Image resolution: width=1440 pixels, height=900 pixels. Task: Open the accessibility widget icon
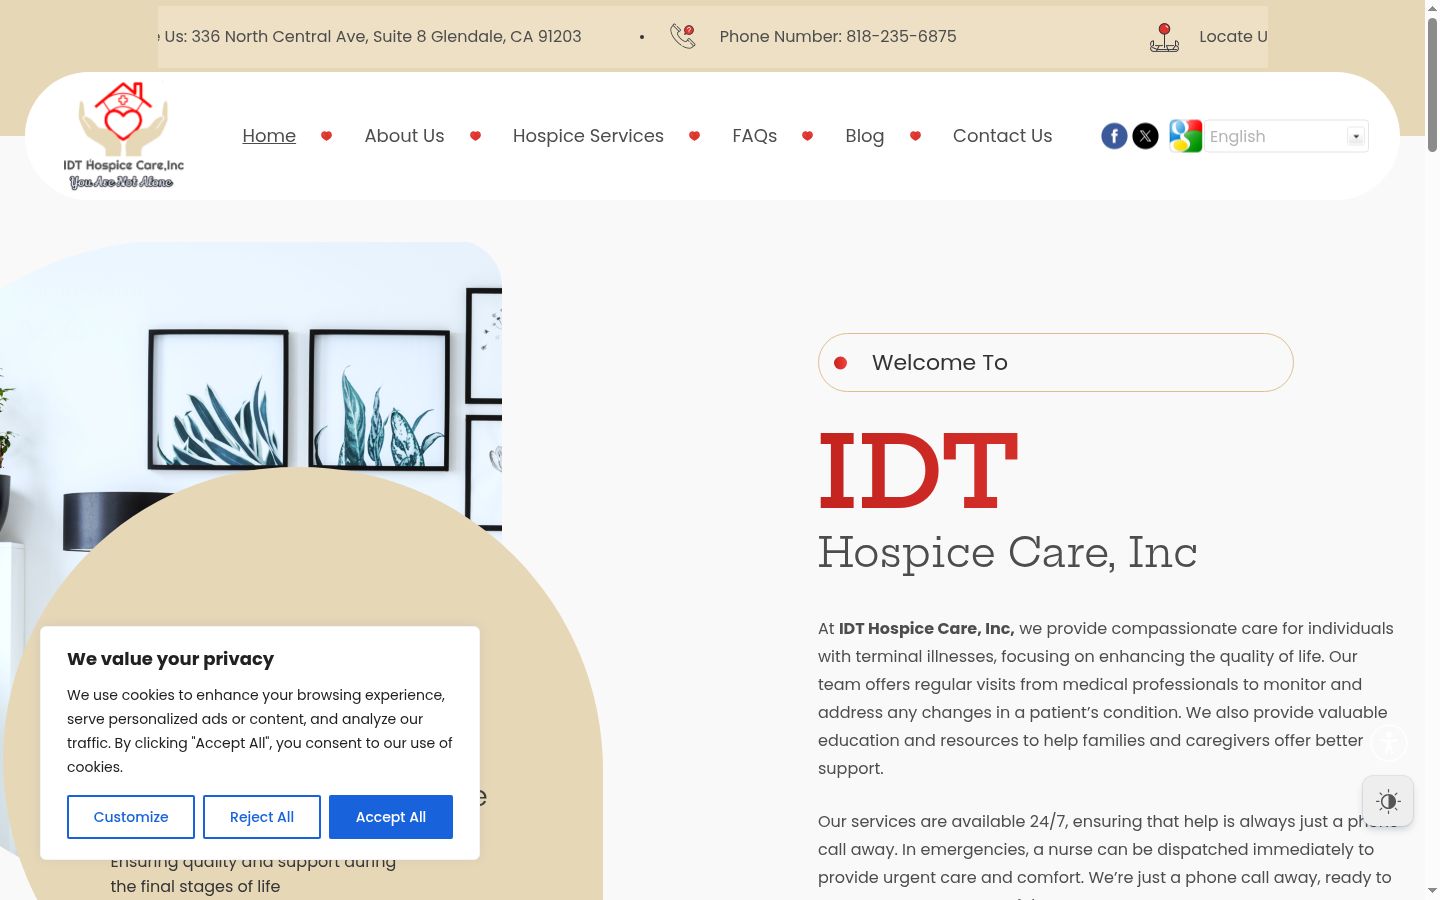click(x=1388, y=743)
